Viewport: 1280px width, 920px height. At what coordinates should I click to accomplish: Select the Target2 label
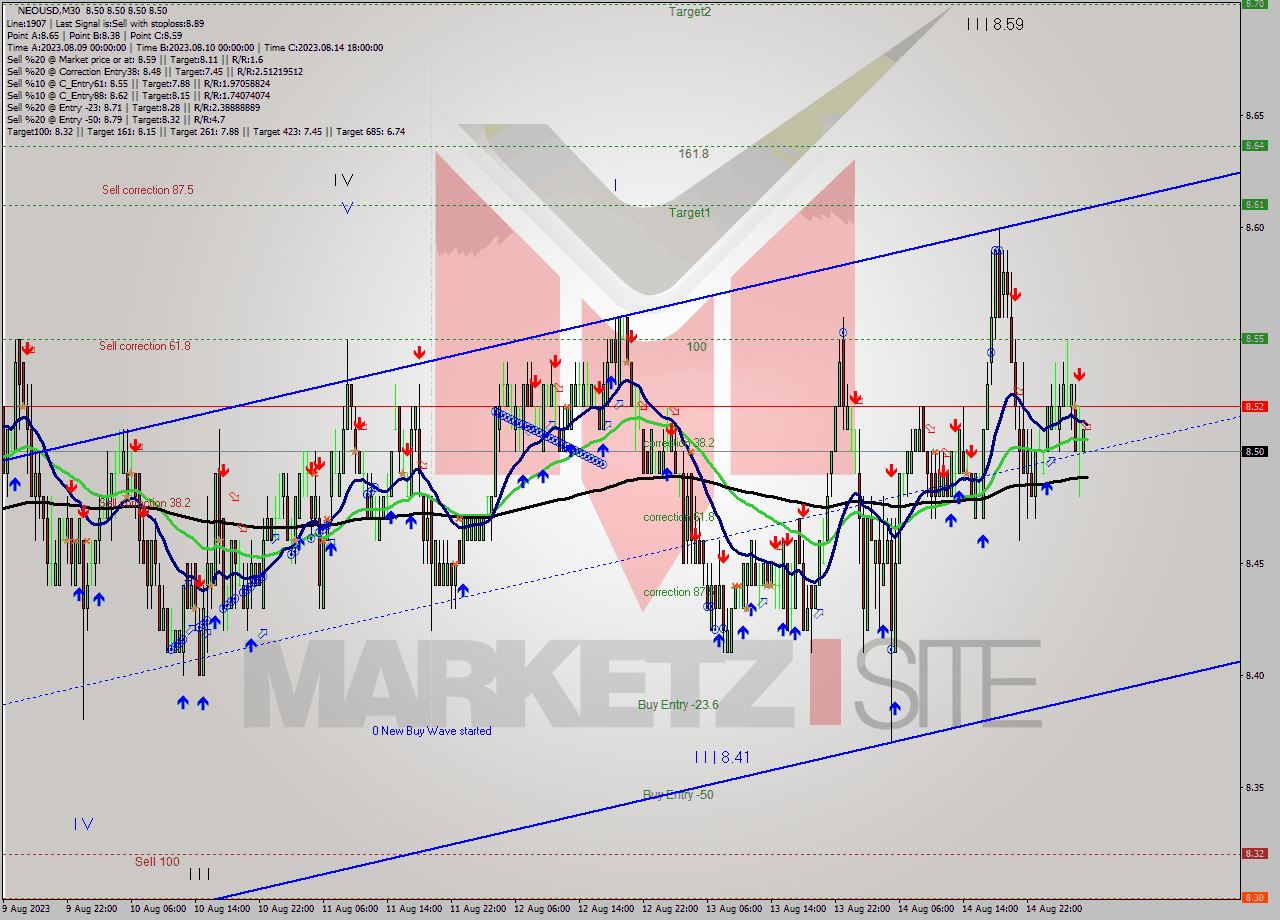(690, 12)
